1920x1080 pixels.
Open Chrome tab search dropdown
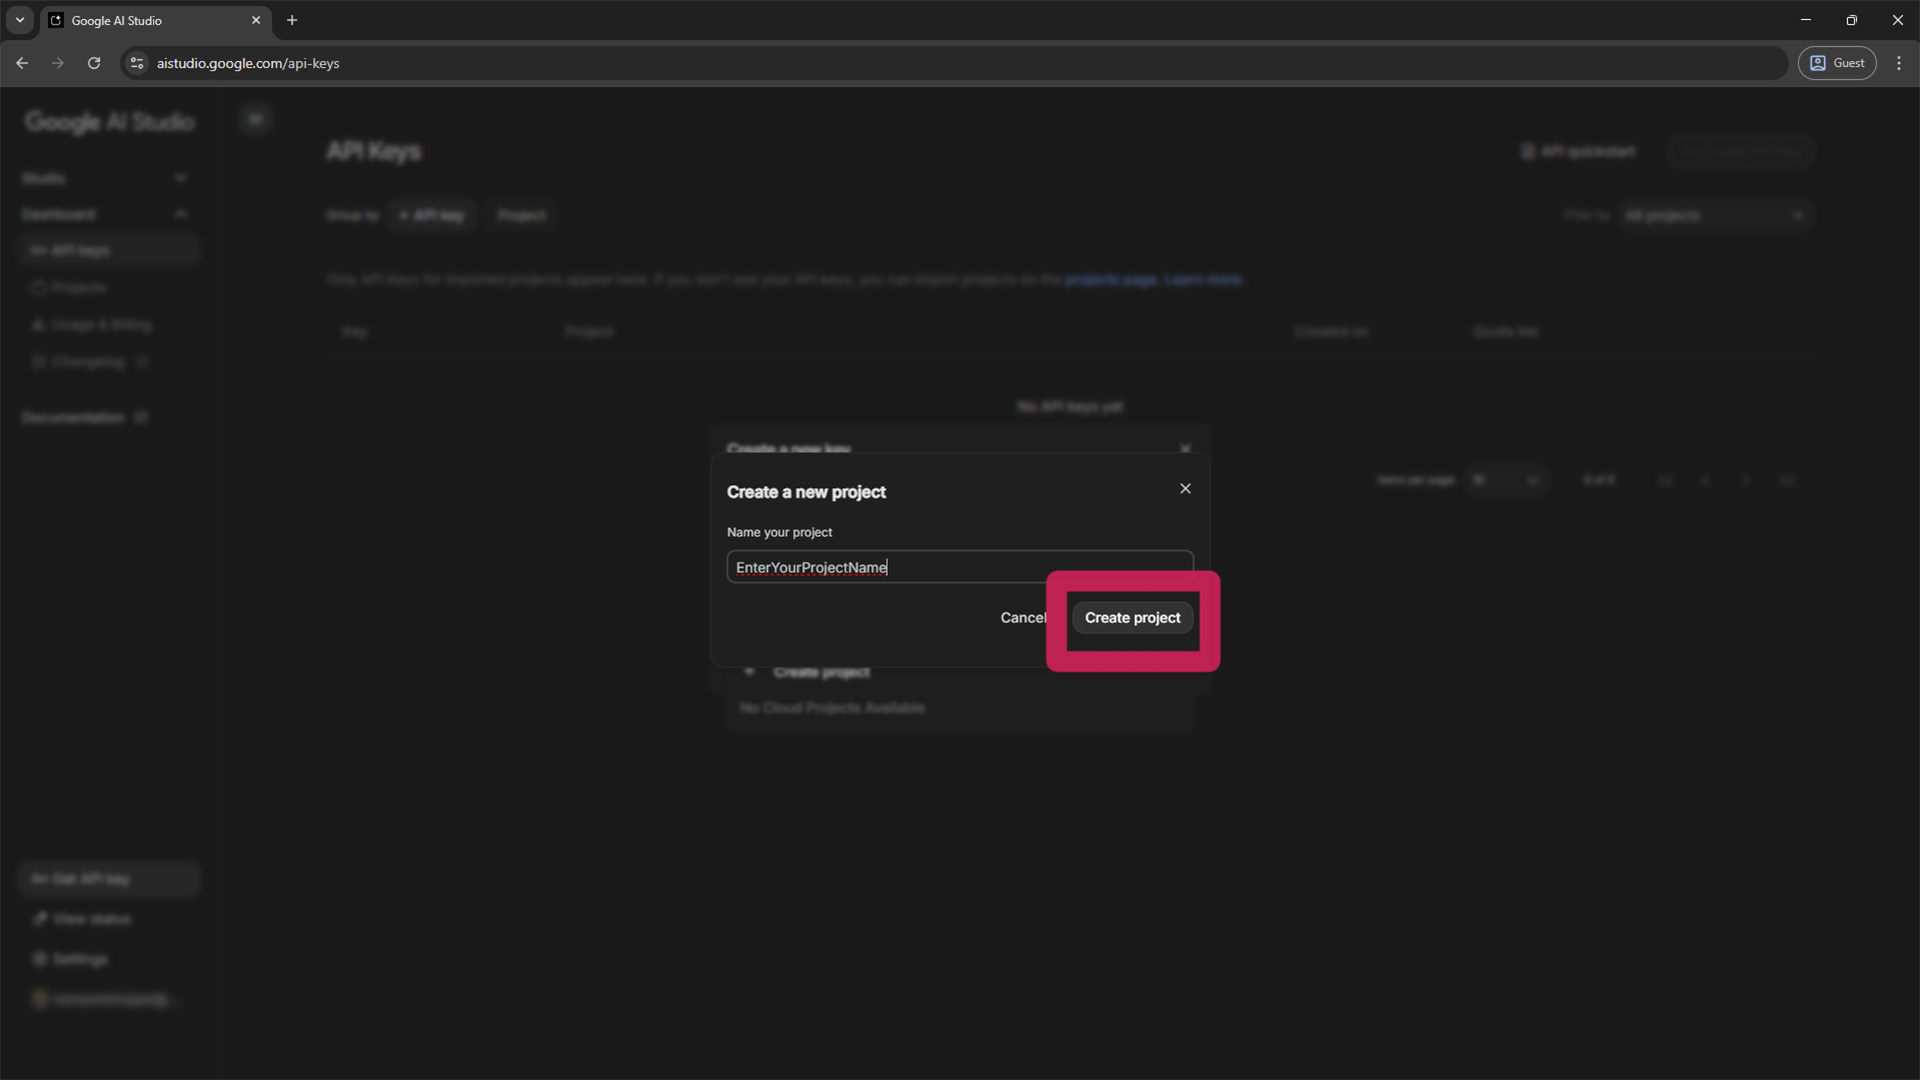coord(20,20)
